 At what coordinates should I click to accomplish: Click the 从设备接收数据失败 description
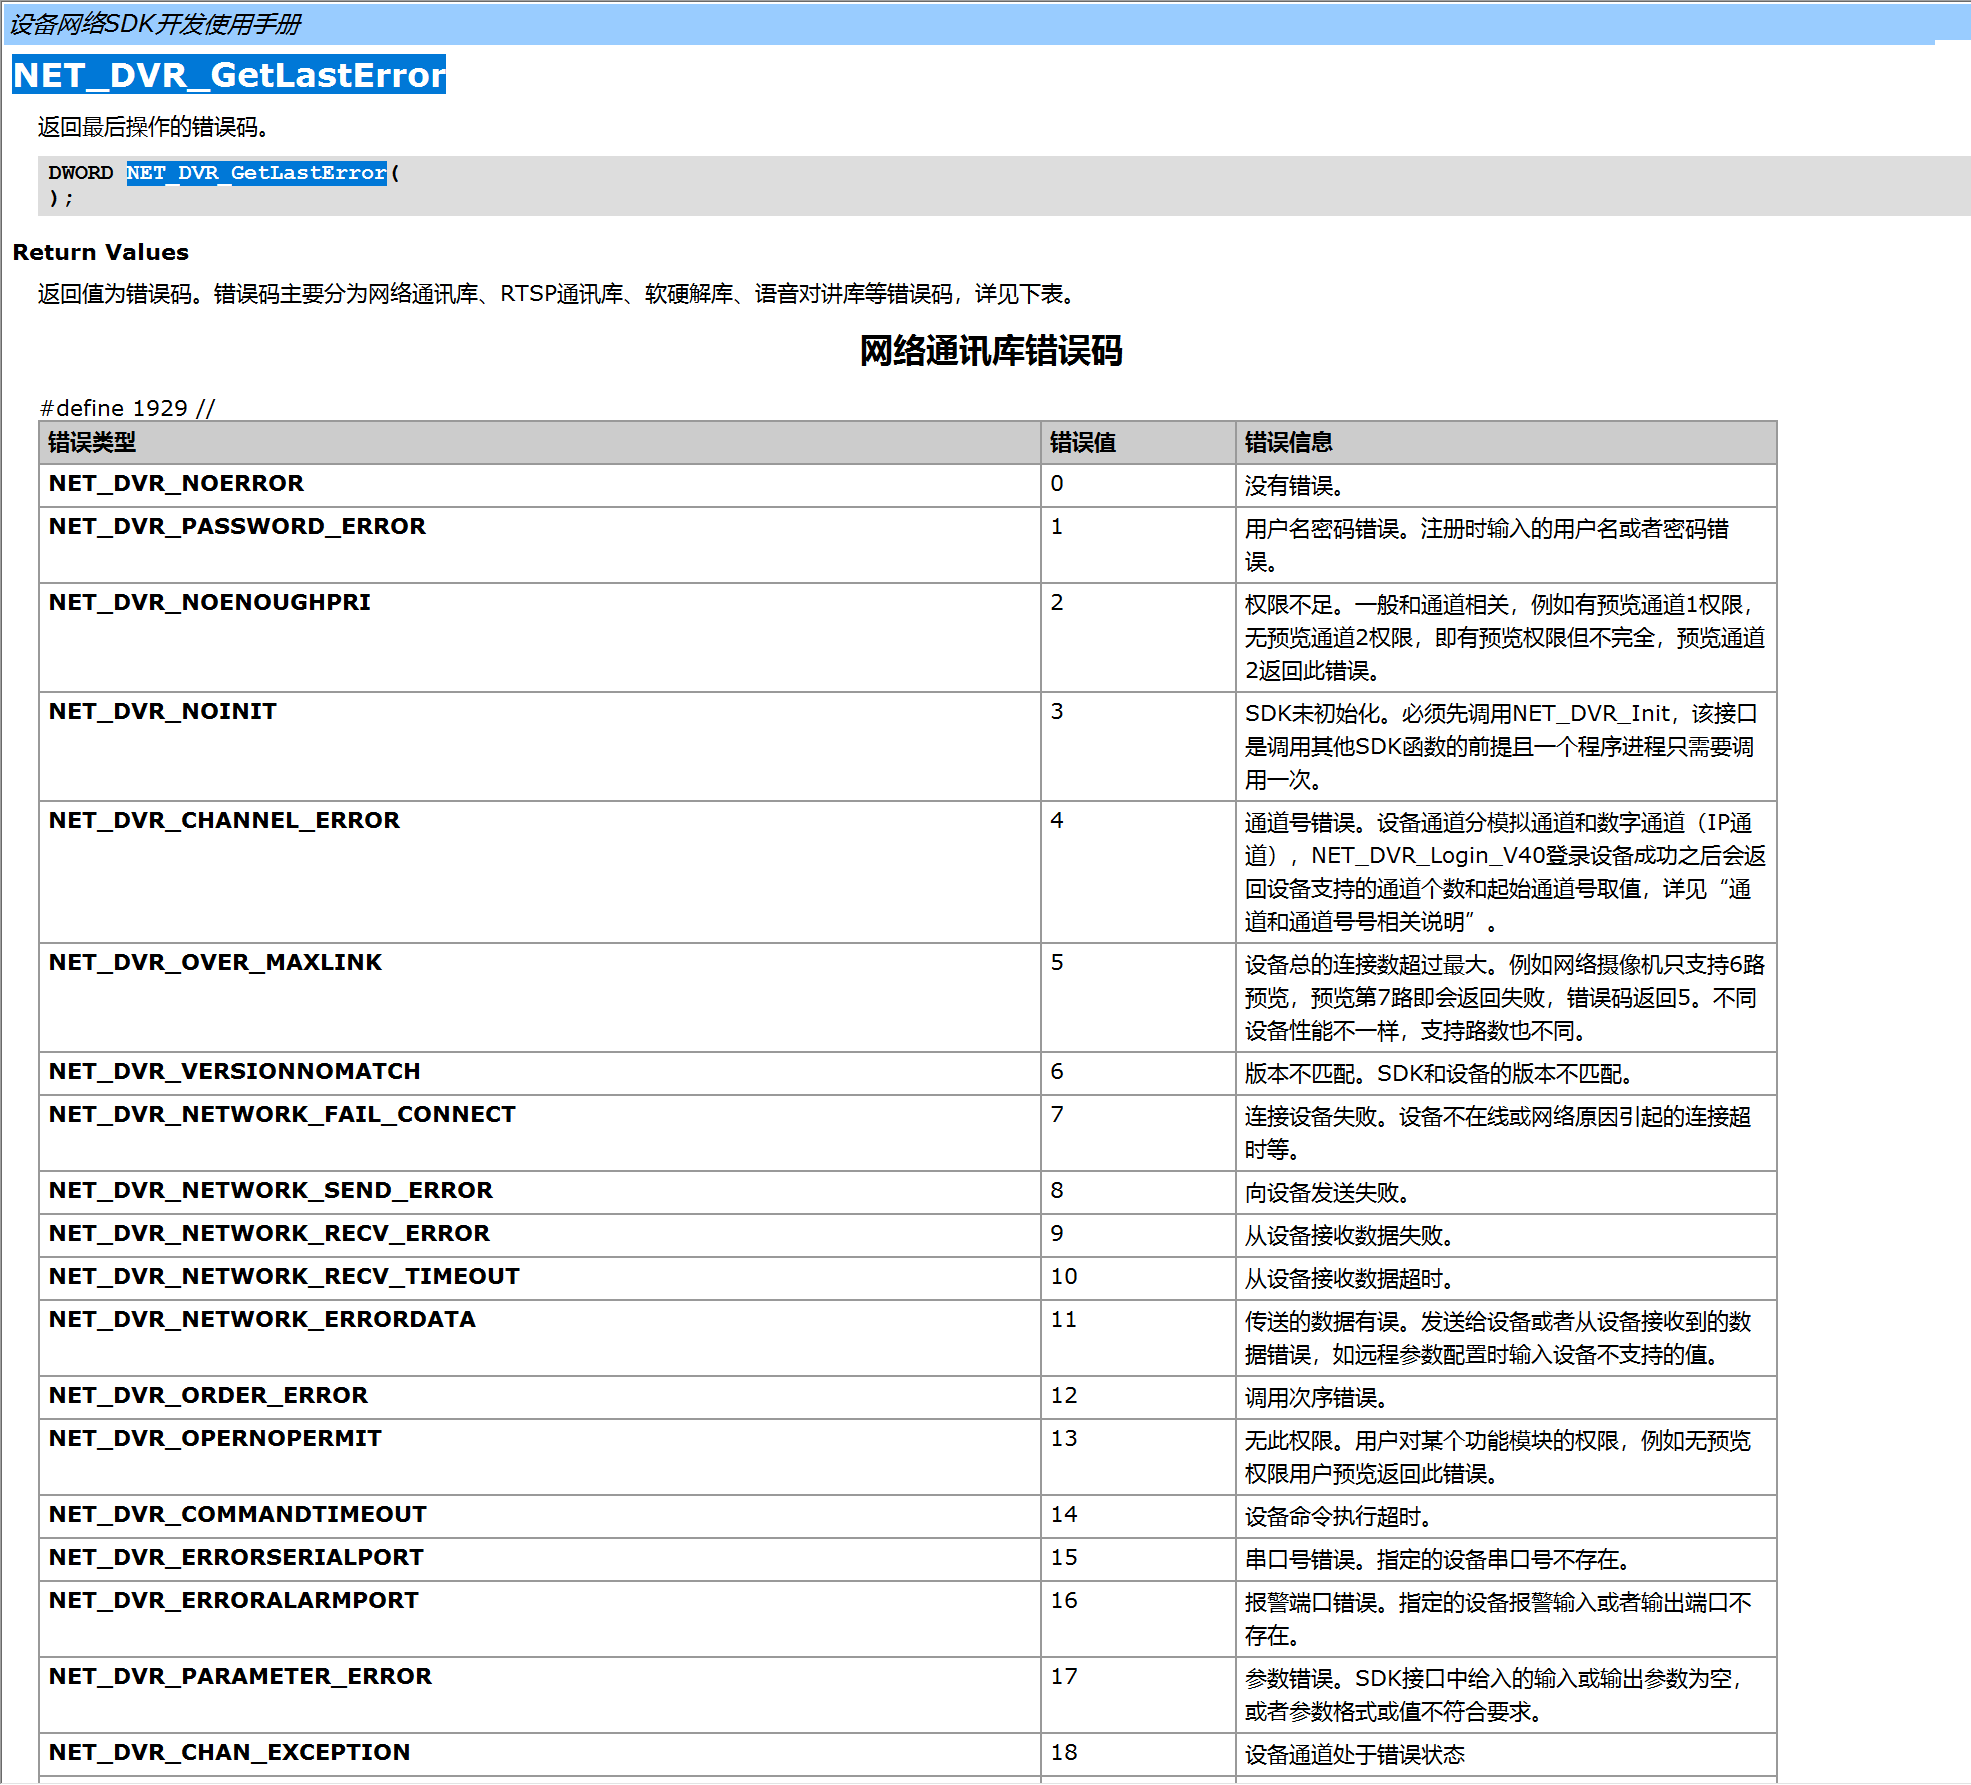click(x=1506, y=1235)
